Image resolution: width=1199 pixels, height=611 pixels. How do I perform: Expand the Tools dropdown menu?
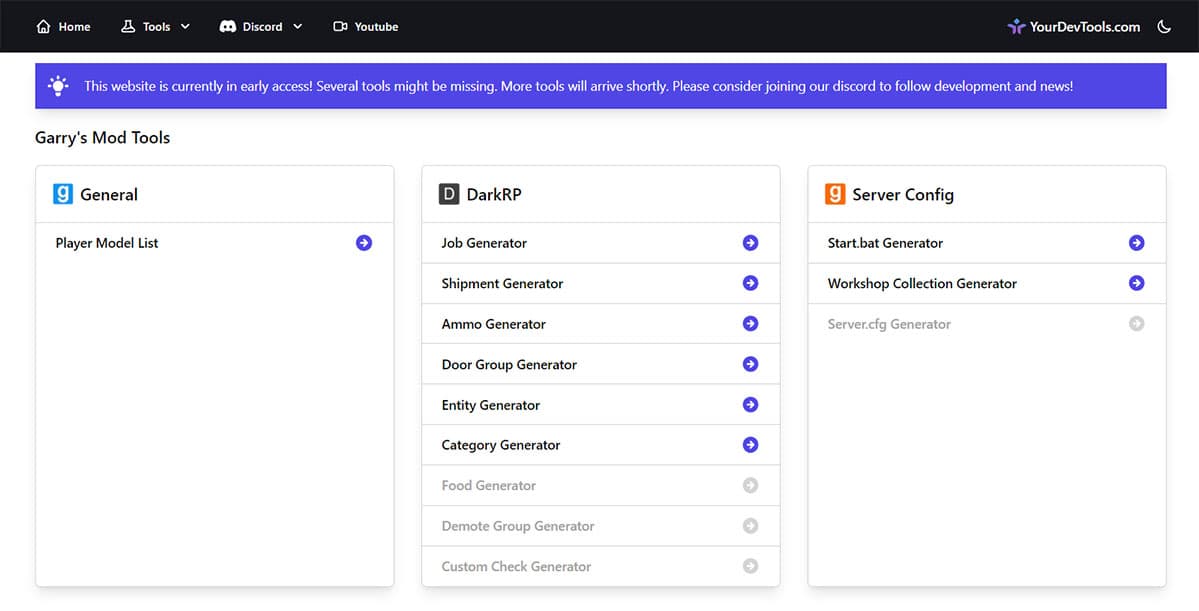tap(155, 26)
